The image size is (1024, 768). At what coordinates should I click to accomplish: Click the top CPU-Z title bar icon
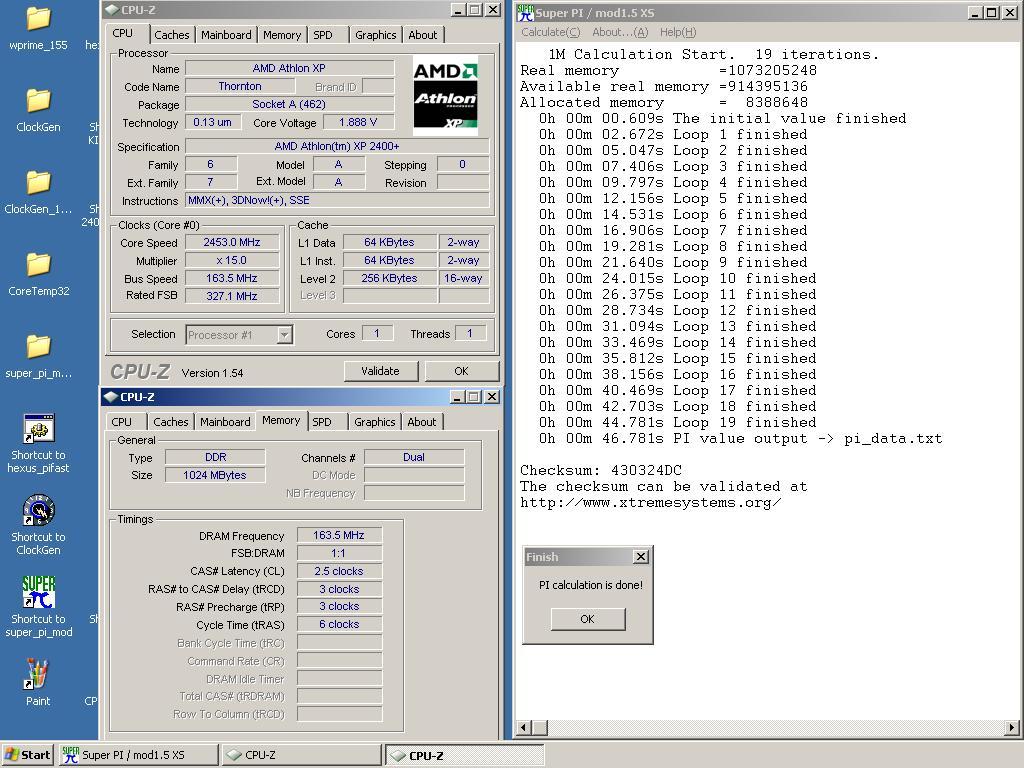(112, 10)
